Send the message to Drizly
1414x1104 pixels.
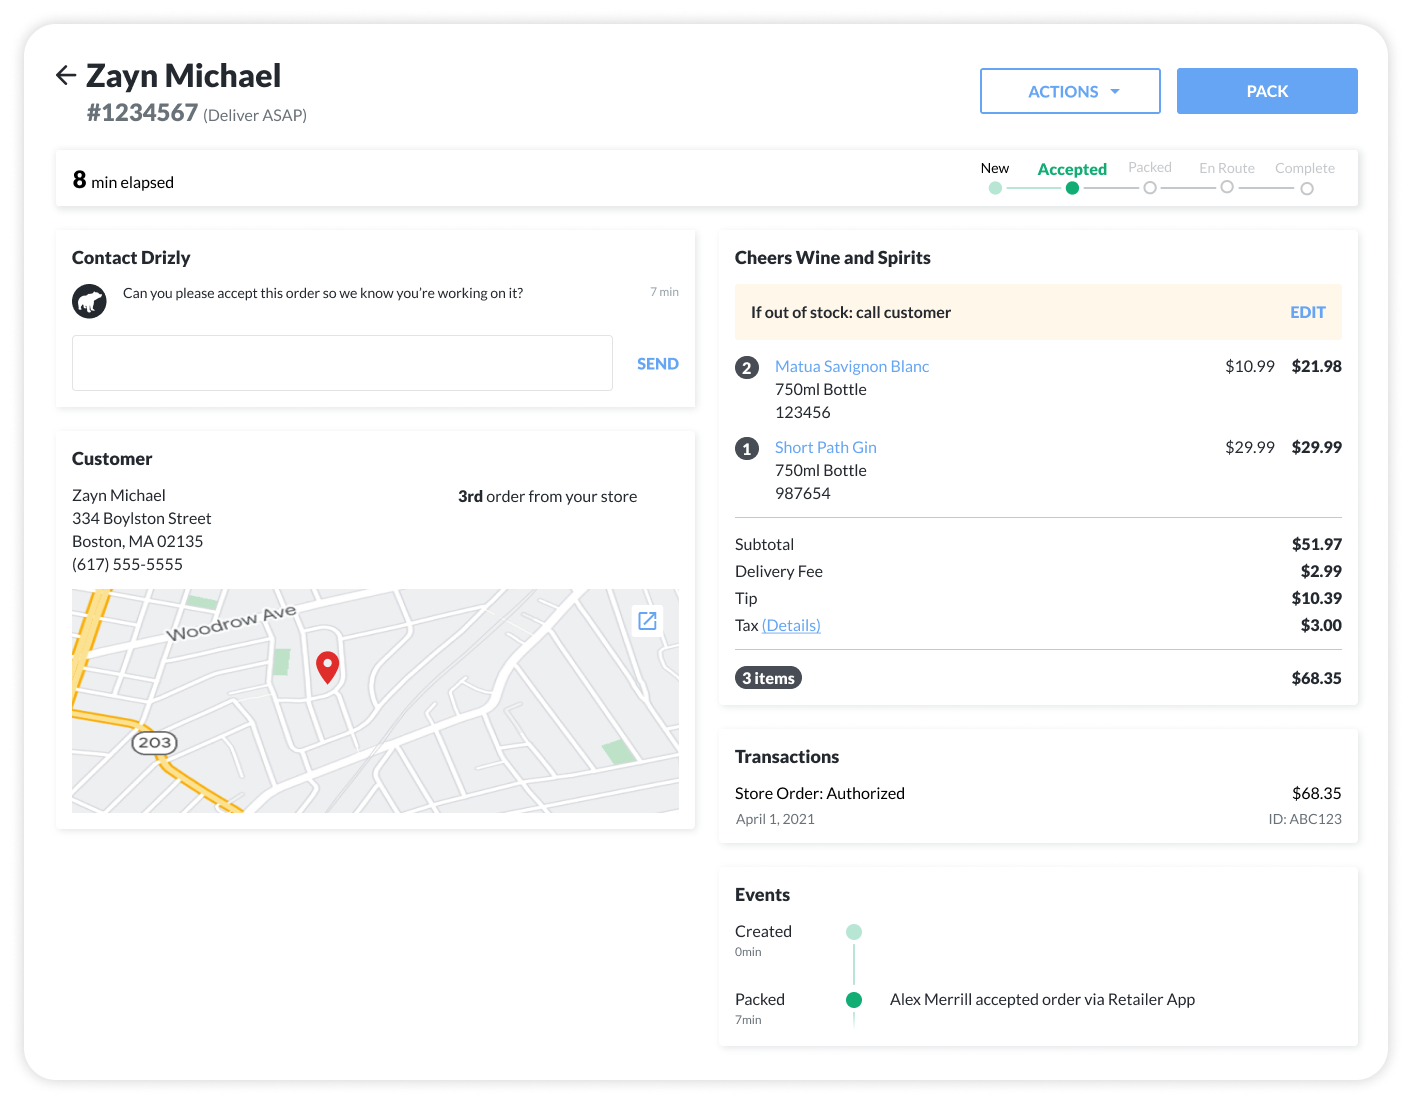pos(658,364)
